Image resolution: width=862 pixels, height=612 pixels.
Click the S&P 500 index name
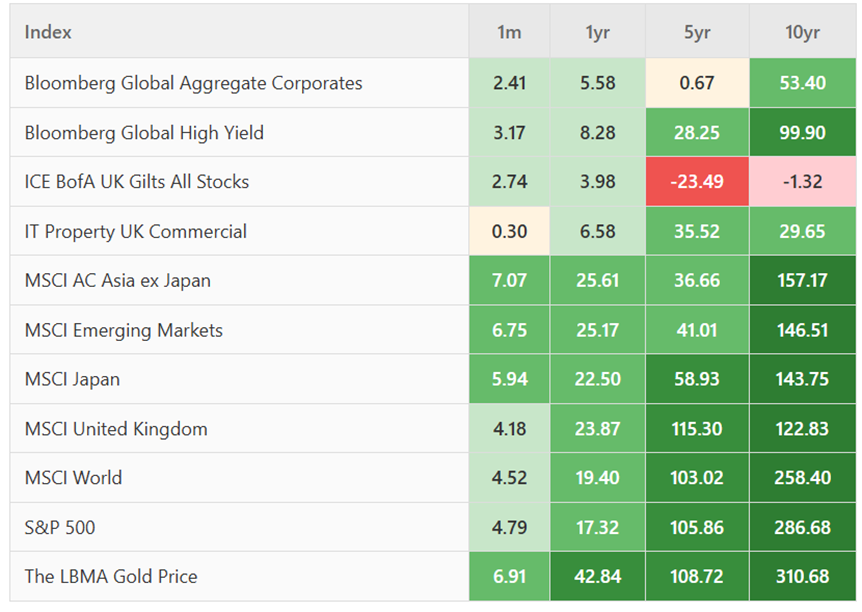(x=60, y=527)
